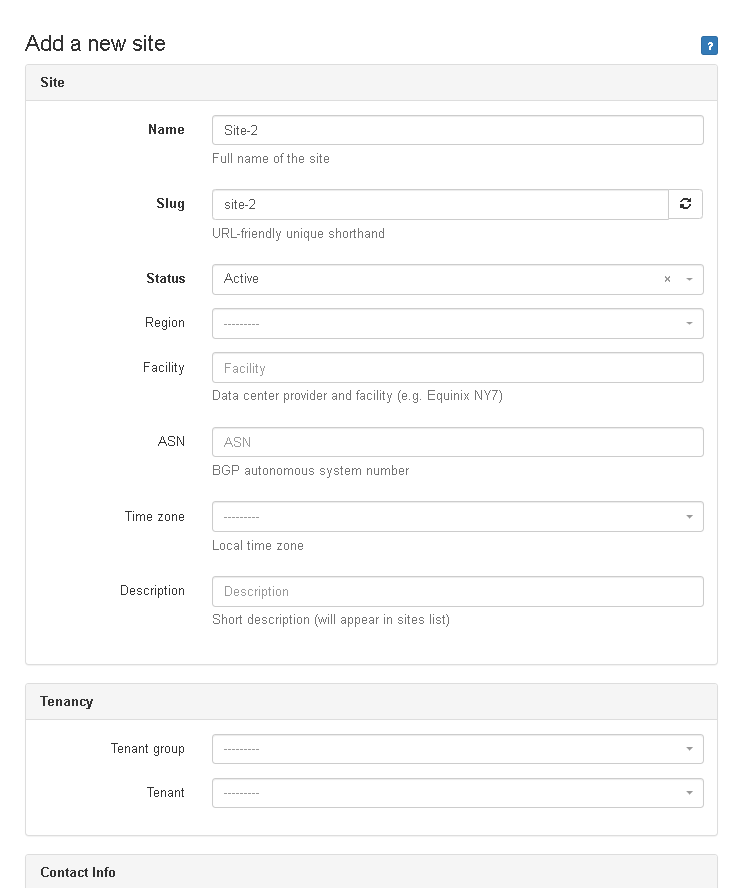Focus the Facility text field
The height and width of the screenshot is (888, 747).
click(x=457, y=368)
